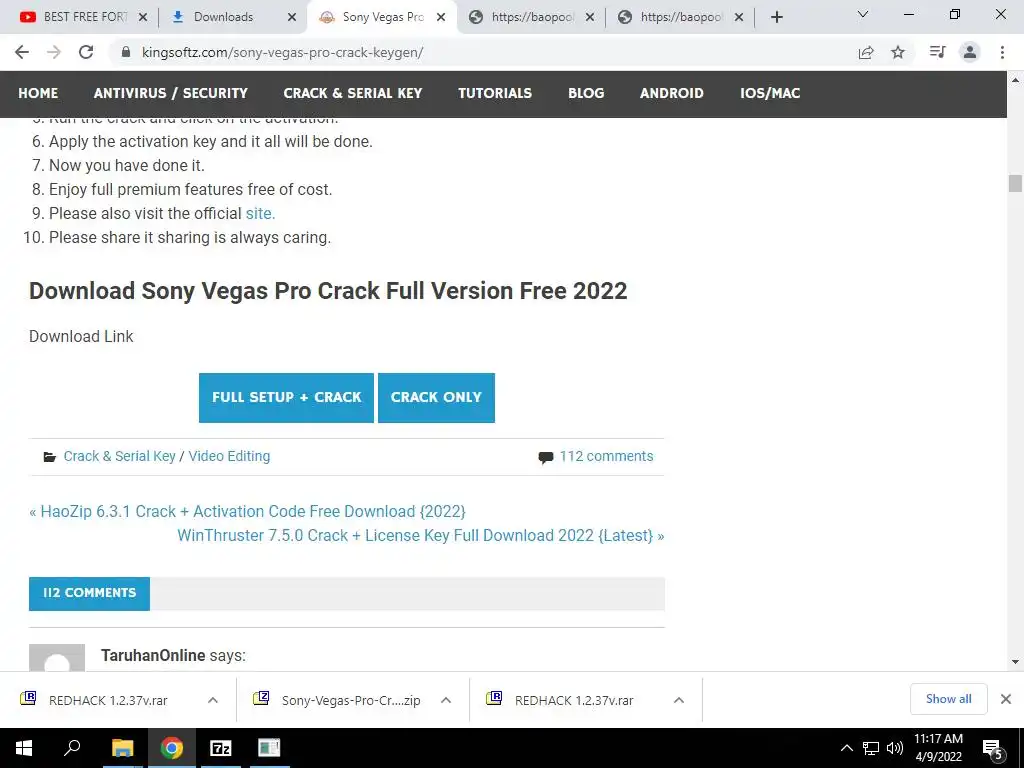Open the media control icon in toolbar
The width and height of the screenshot is (1024, 768).
coord(937,52)
